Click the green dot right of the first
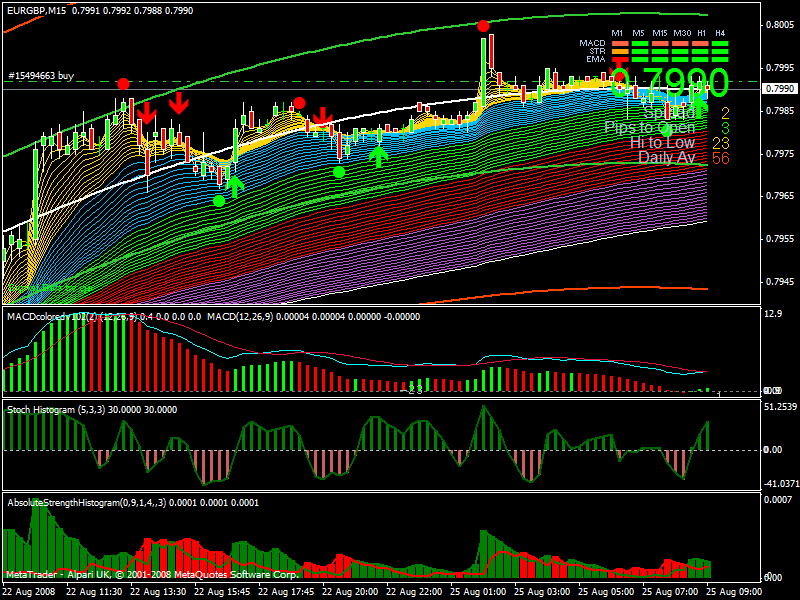The width and height of the screenshot is (800, 600). tap(339, 172)
